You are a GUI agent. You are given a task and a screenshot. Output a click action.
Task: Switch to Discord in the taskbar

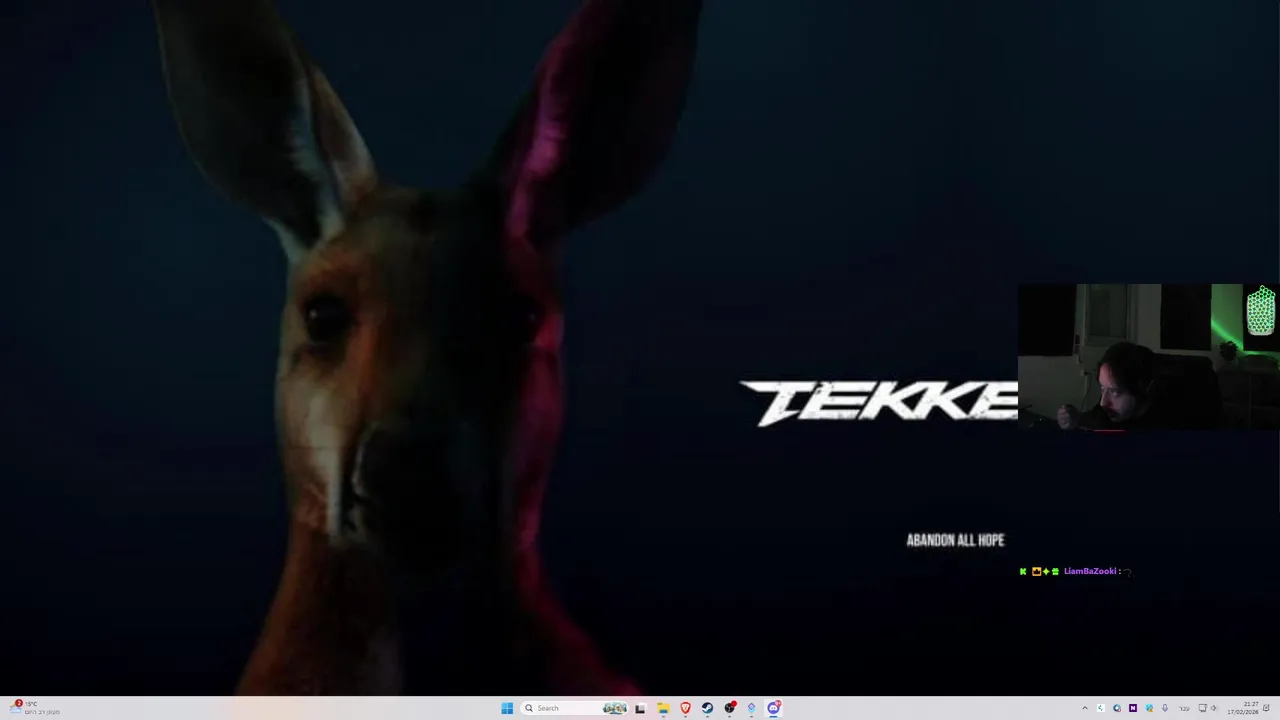tap(774, 708)
